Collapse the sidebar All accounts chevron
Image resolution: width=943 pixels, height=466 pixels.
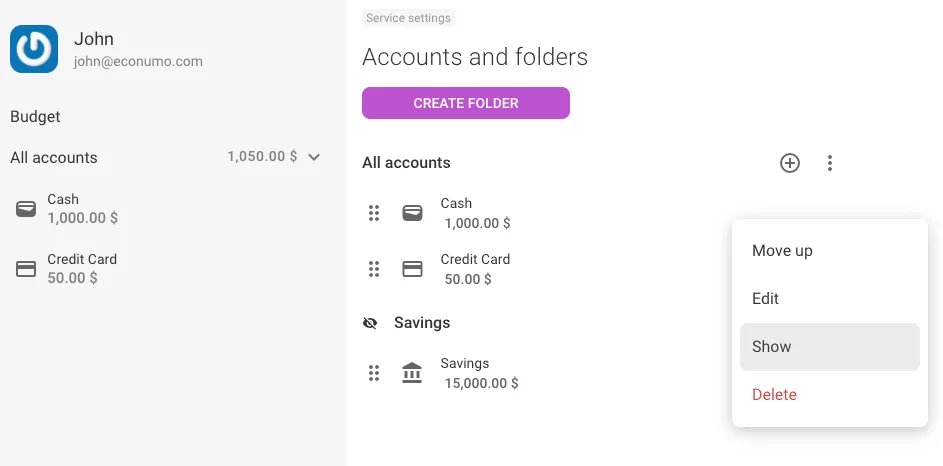tap(314, 157)
